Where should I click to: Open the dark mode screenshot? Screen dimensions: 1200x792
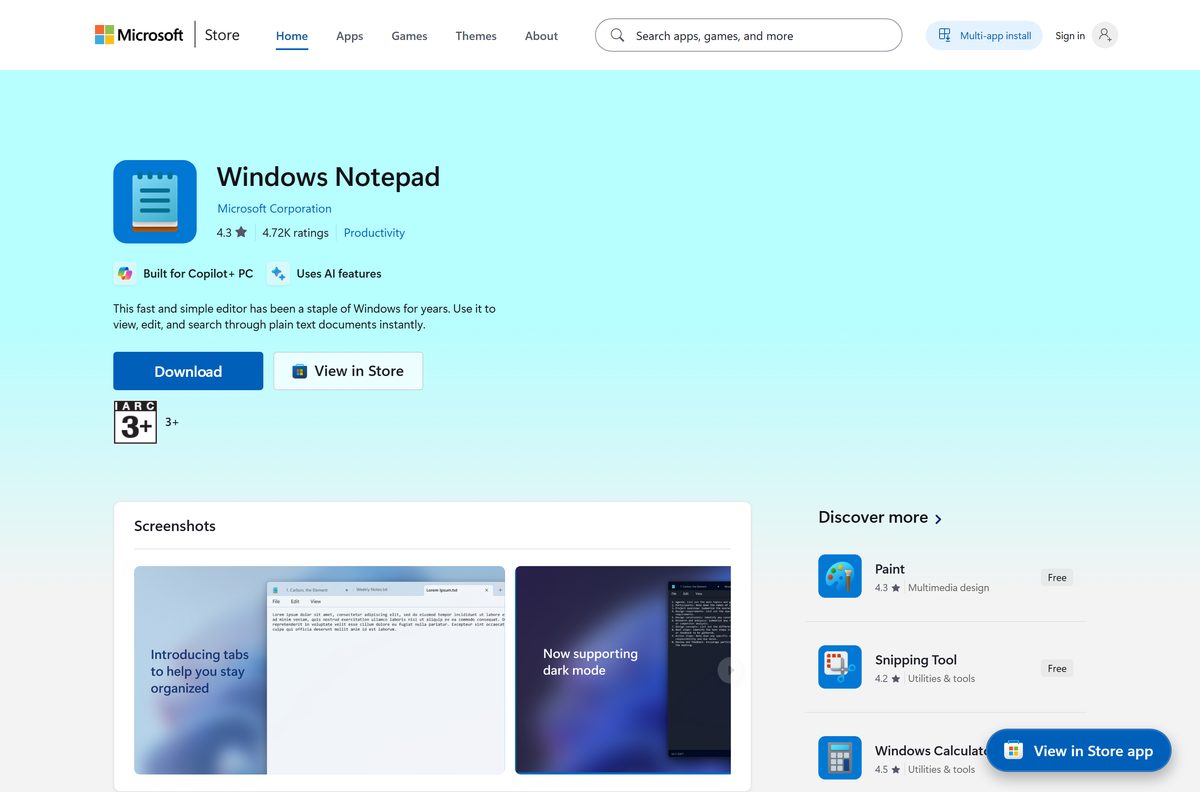623,670
